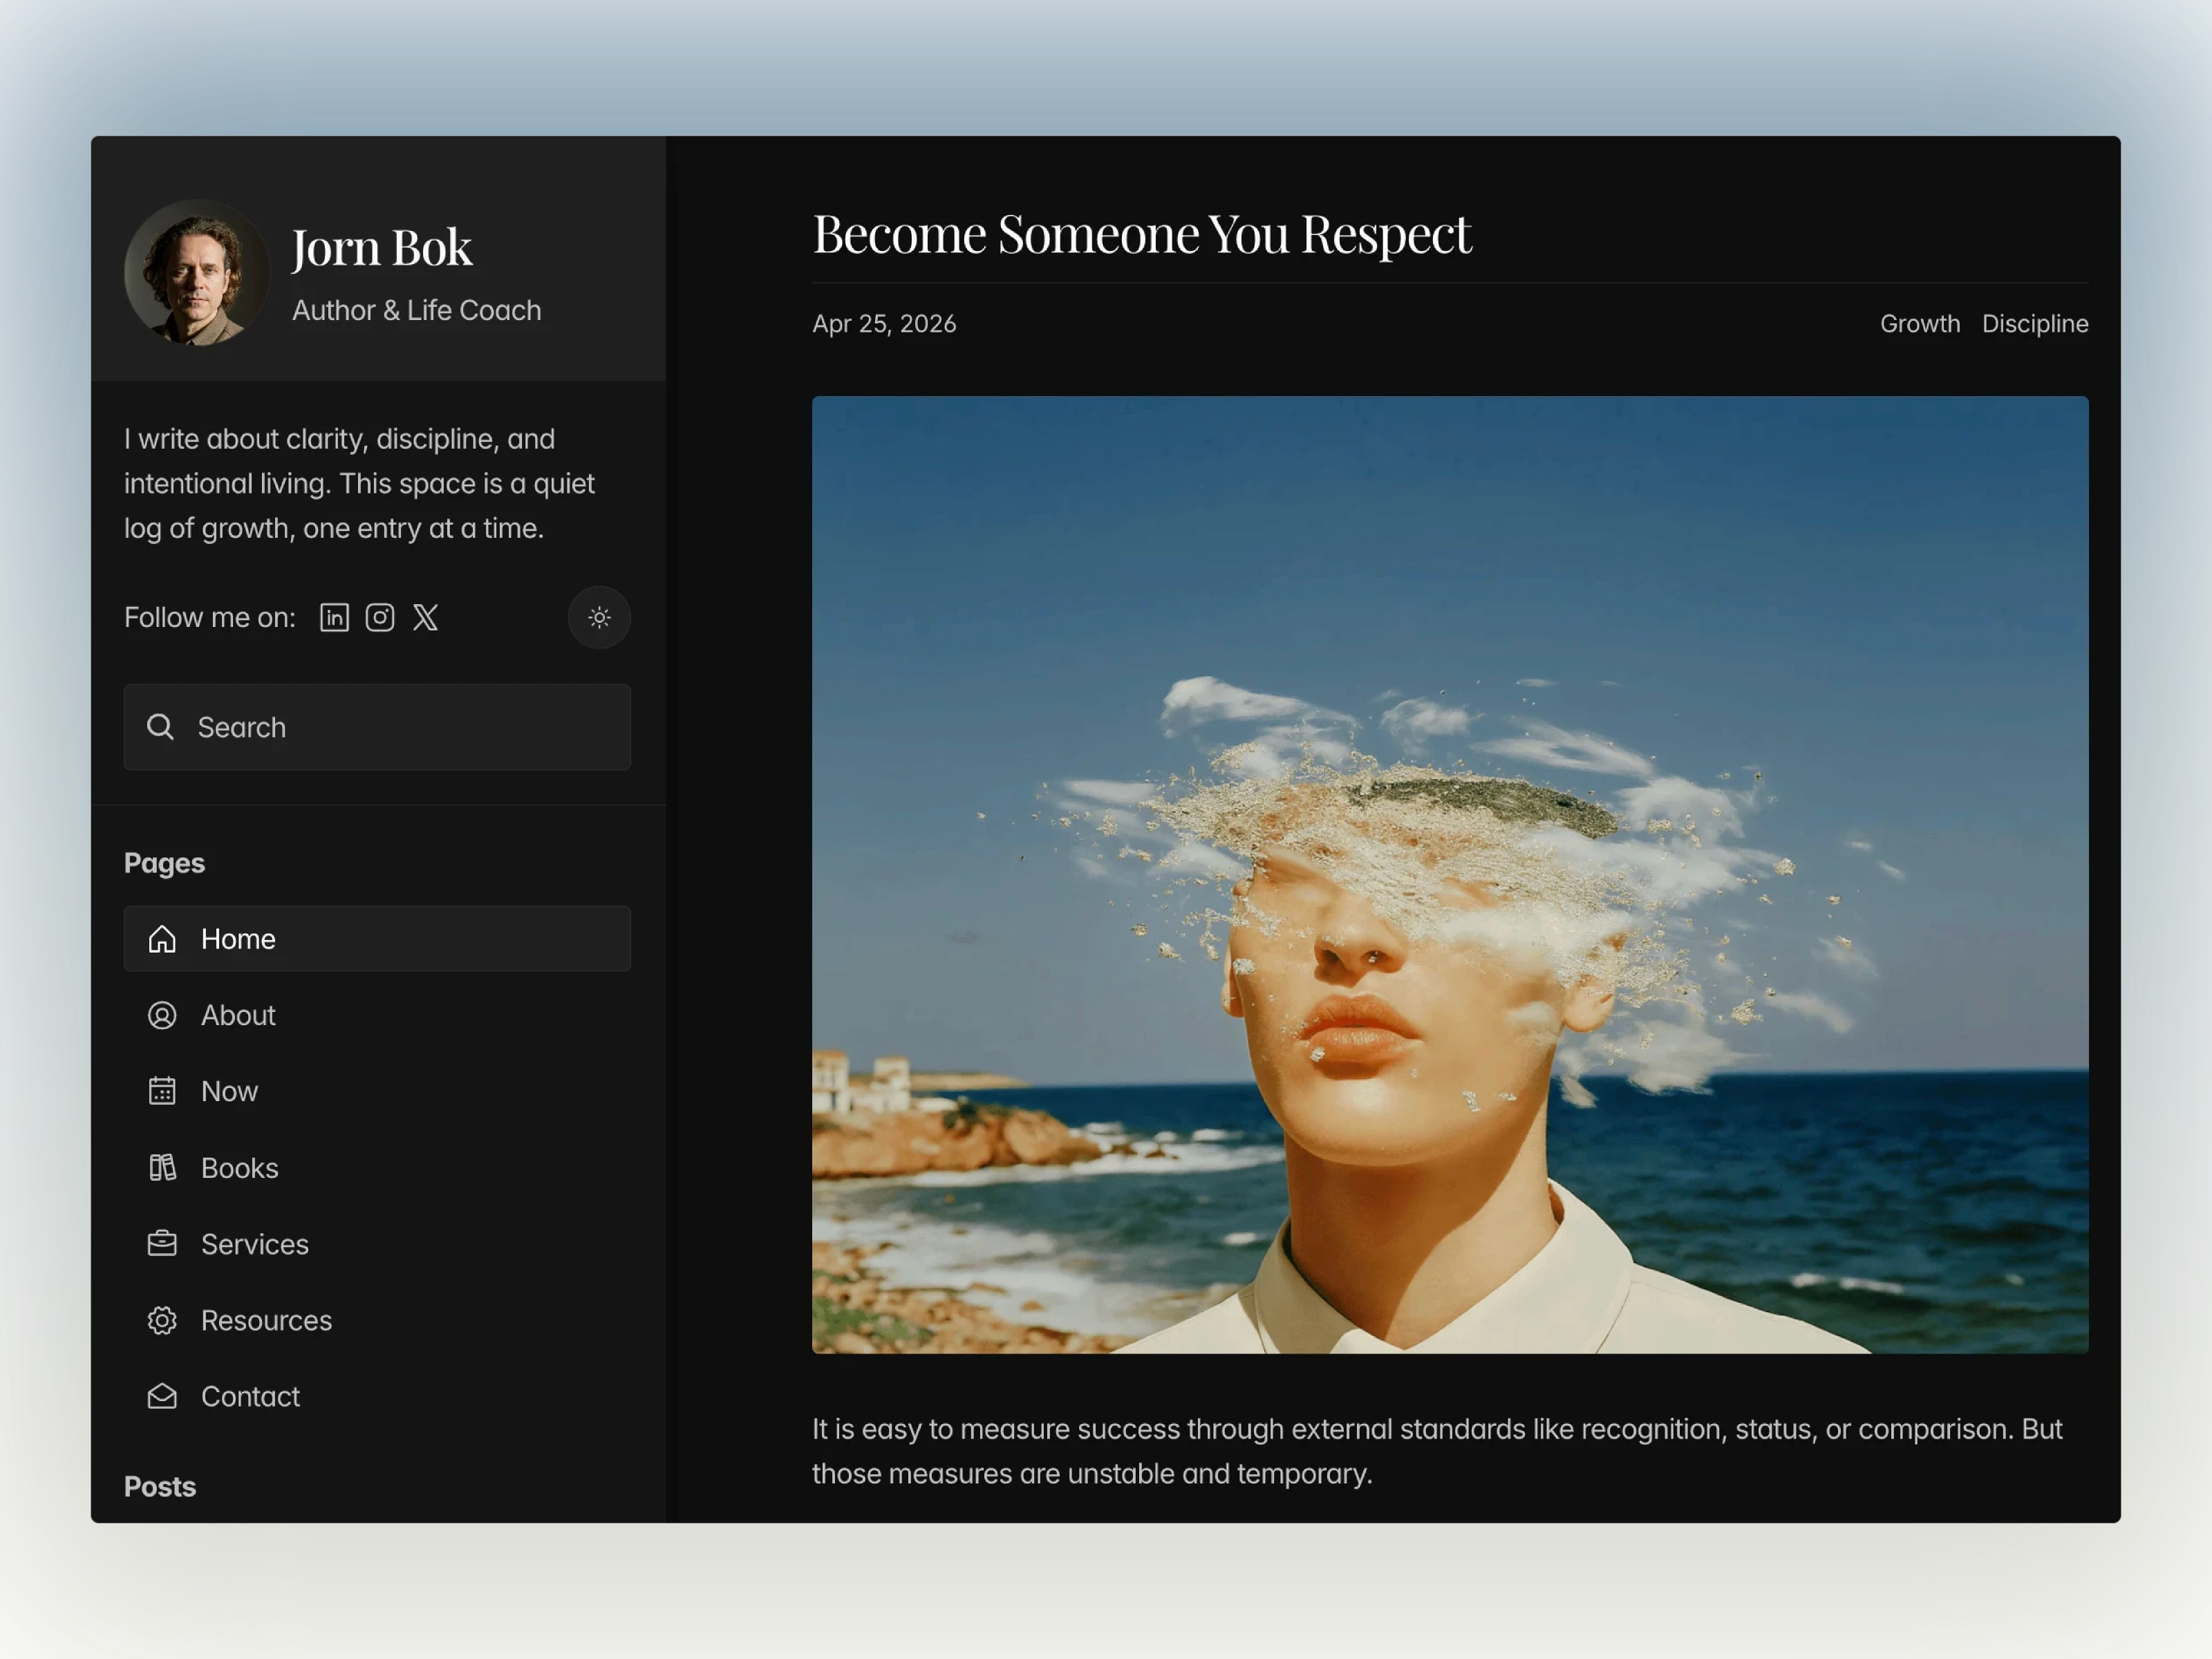Open the Instagram profile icon
Screen dimensions: 2212x1659
380,617
